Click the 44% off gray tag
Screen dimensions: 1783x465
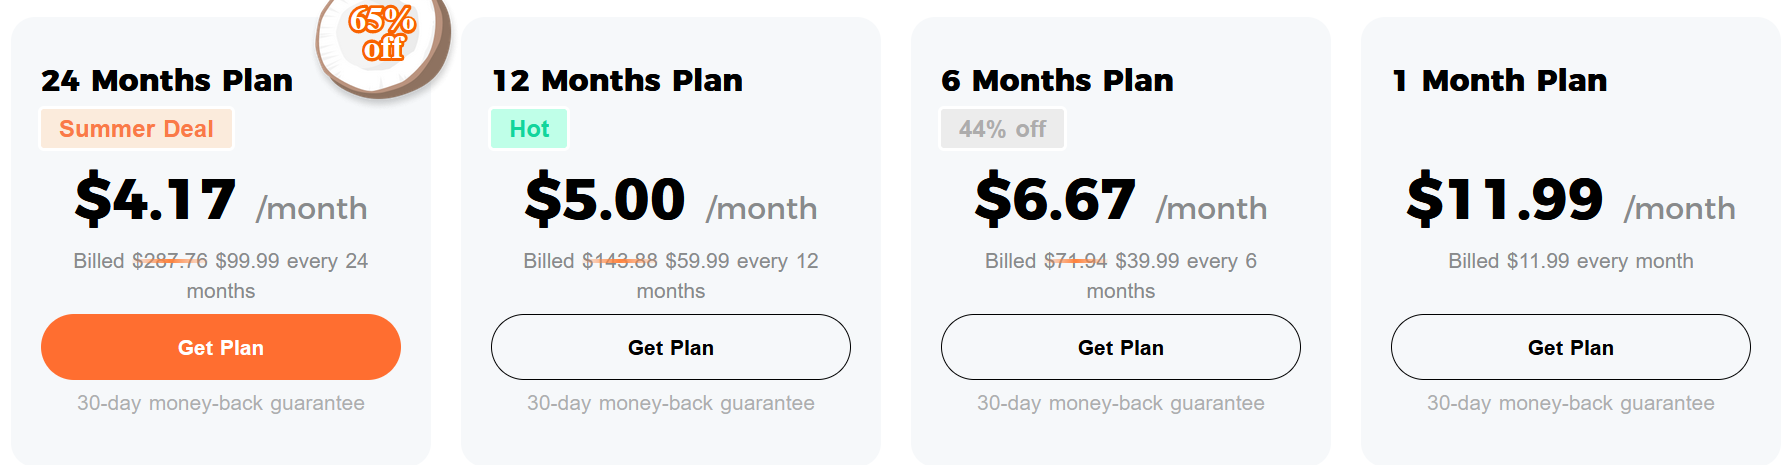[x=1002, y=129]
